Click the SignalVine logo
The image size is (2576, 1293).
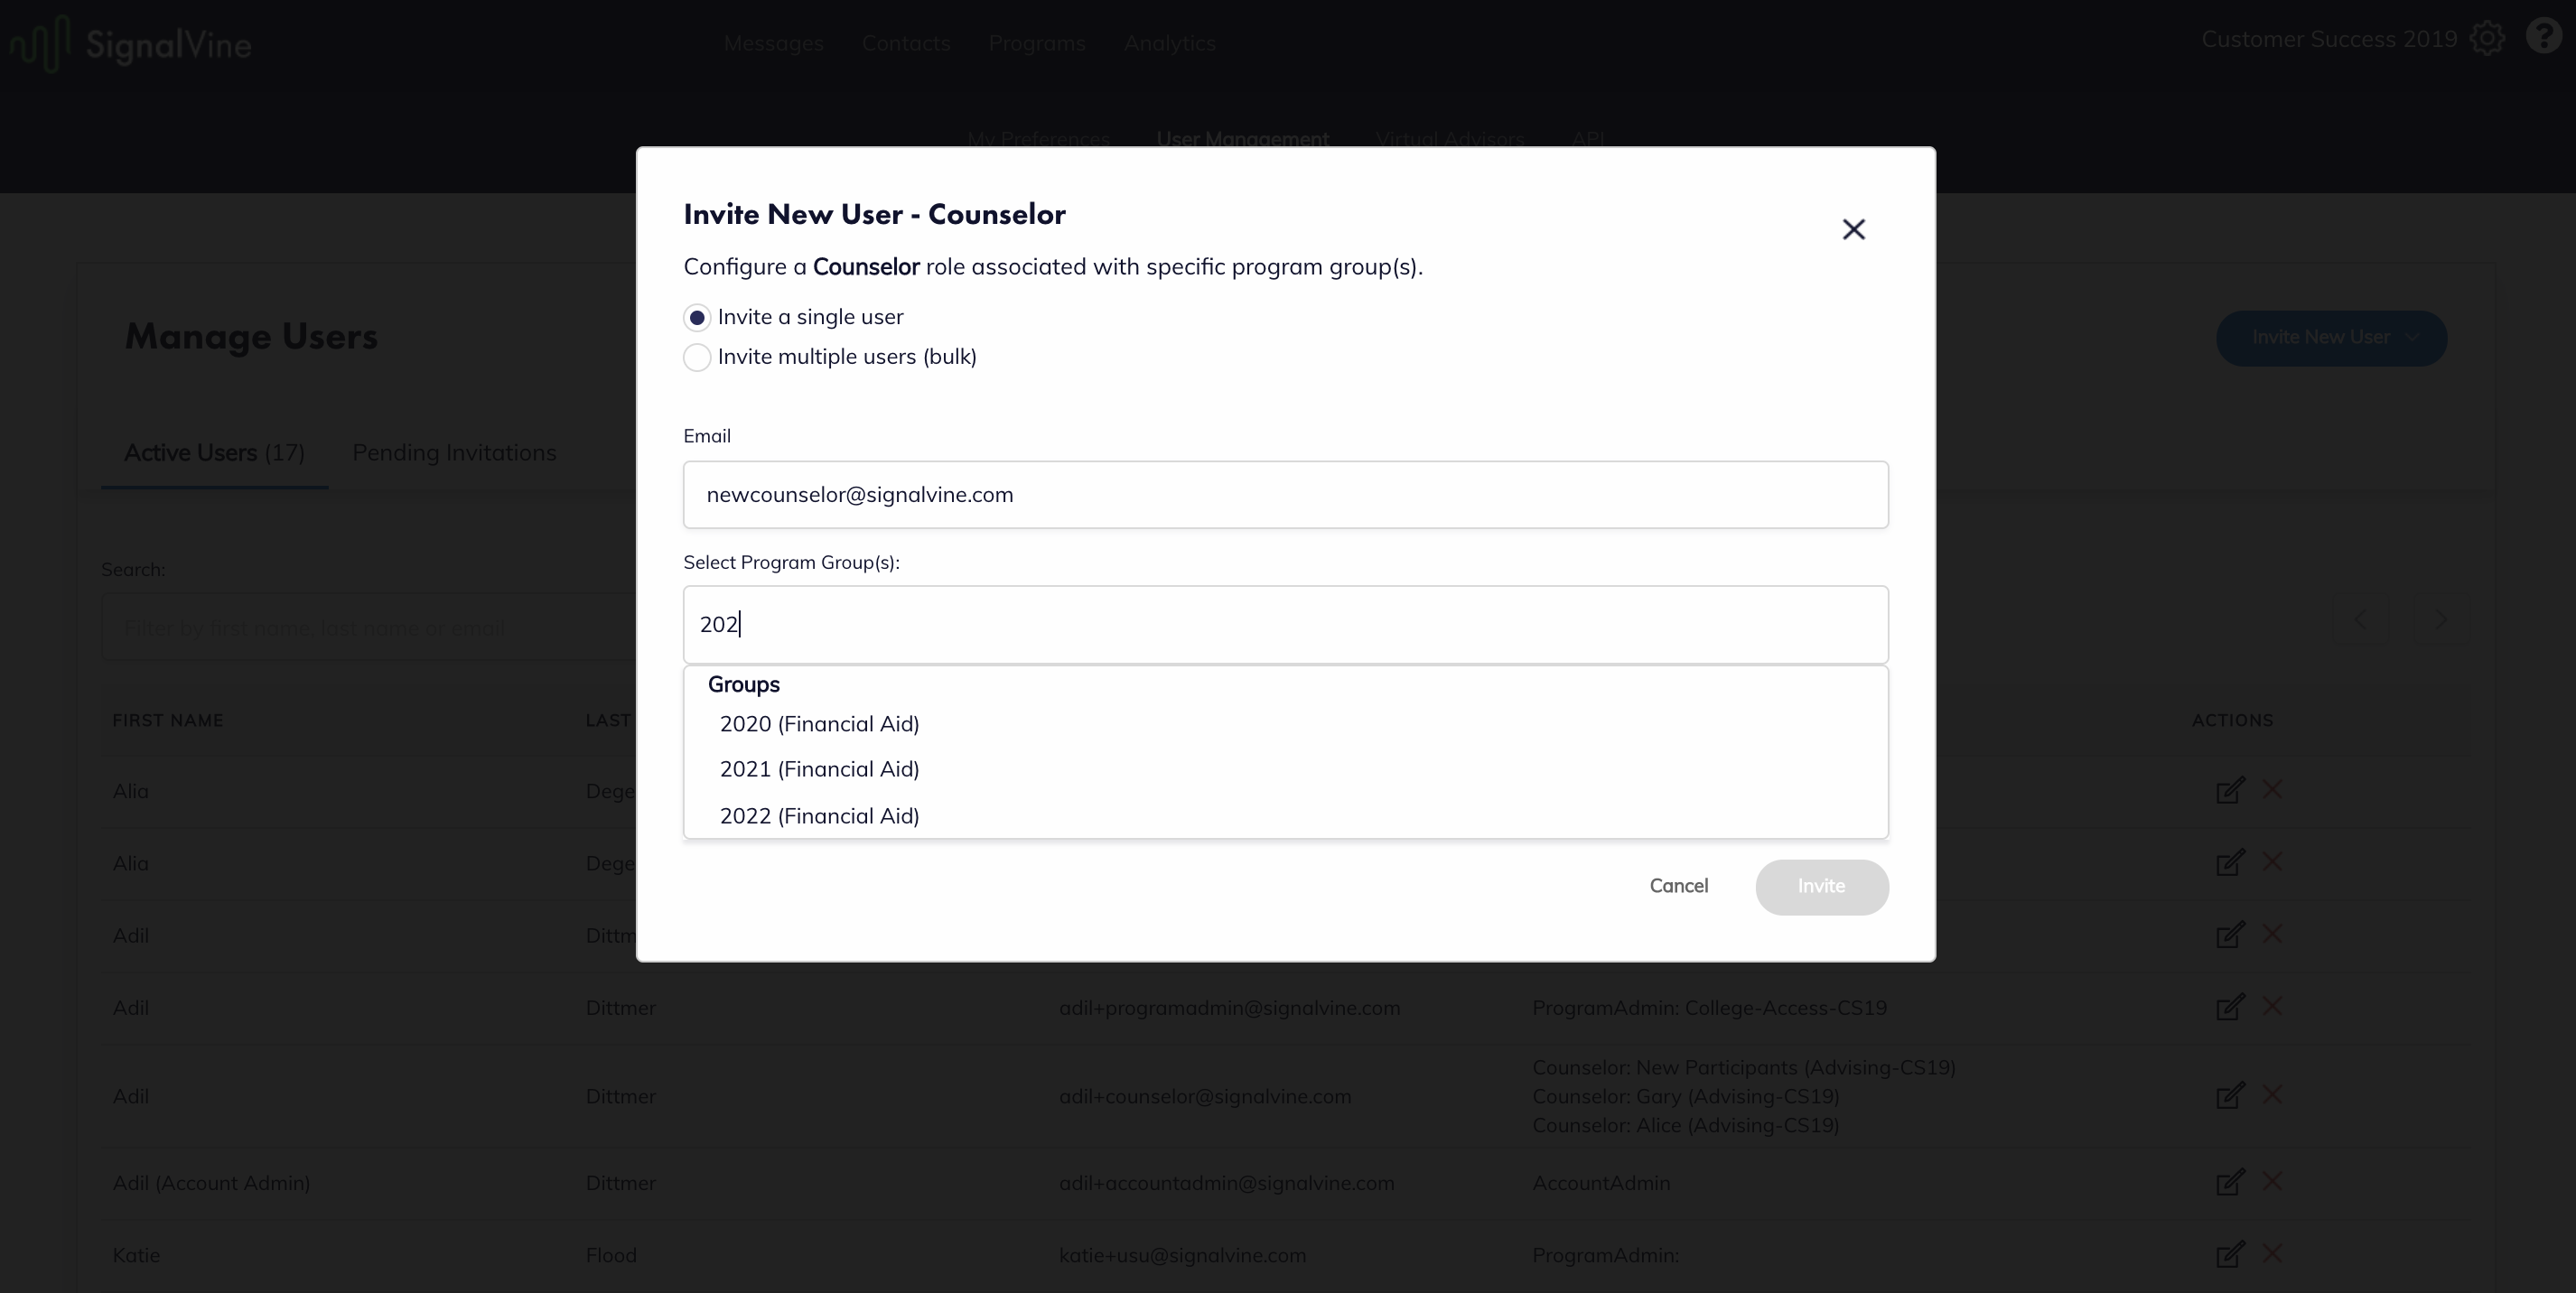(x=131, y=44)
